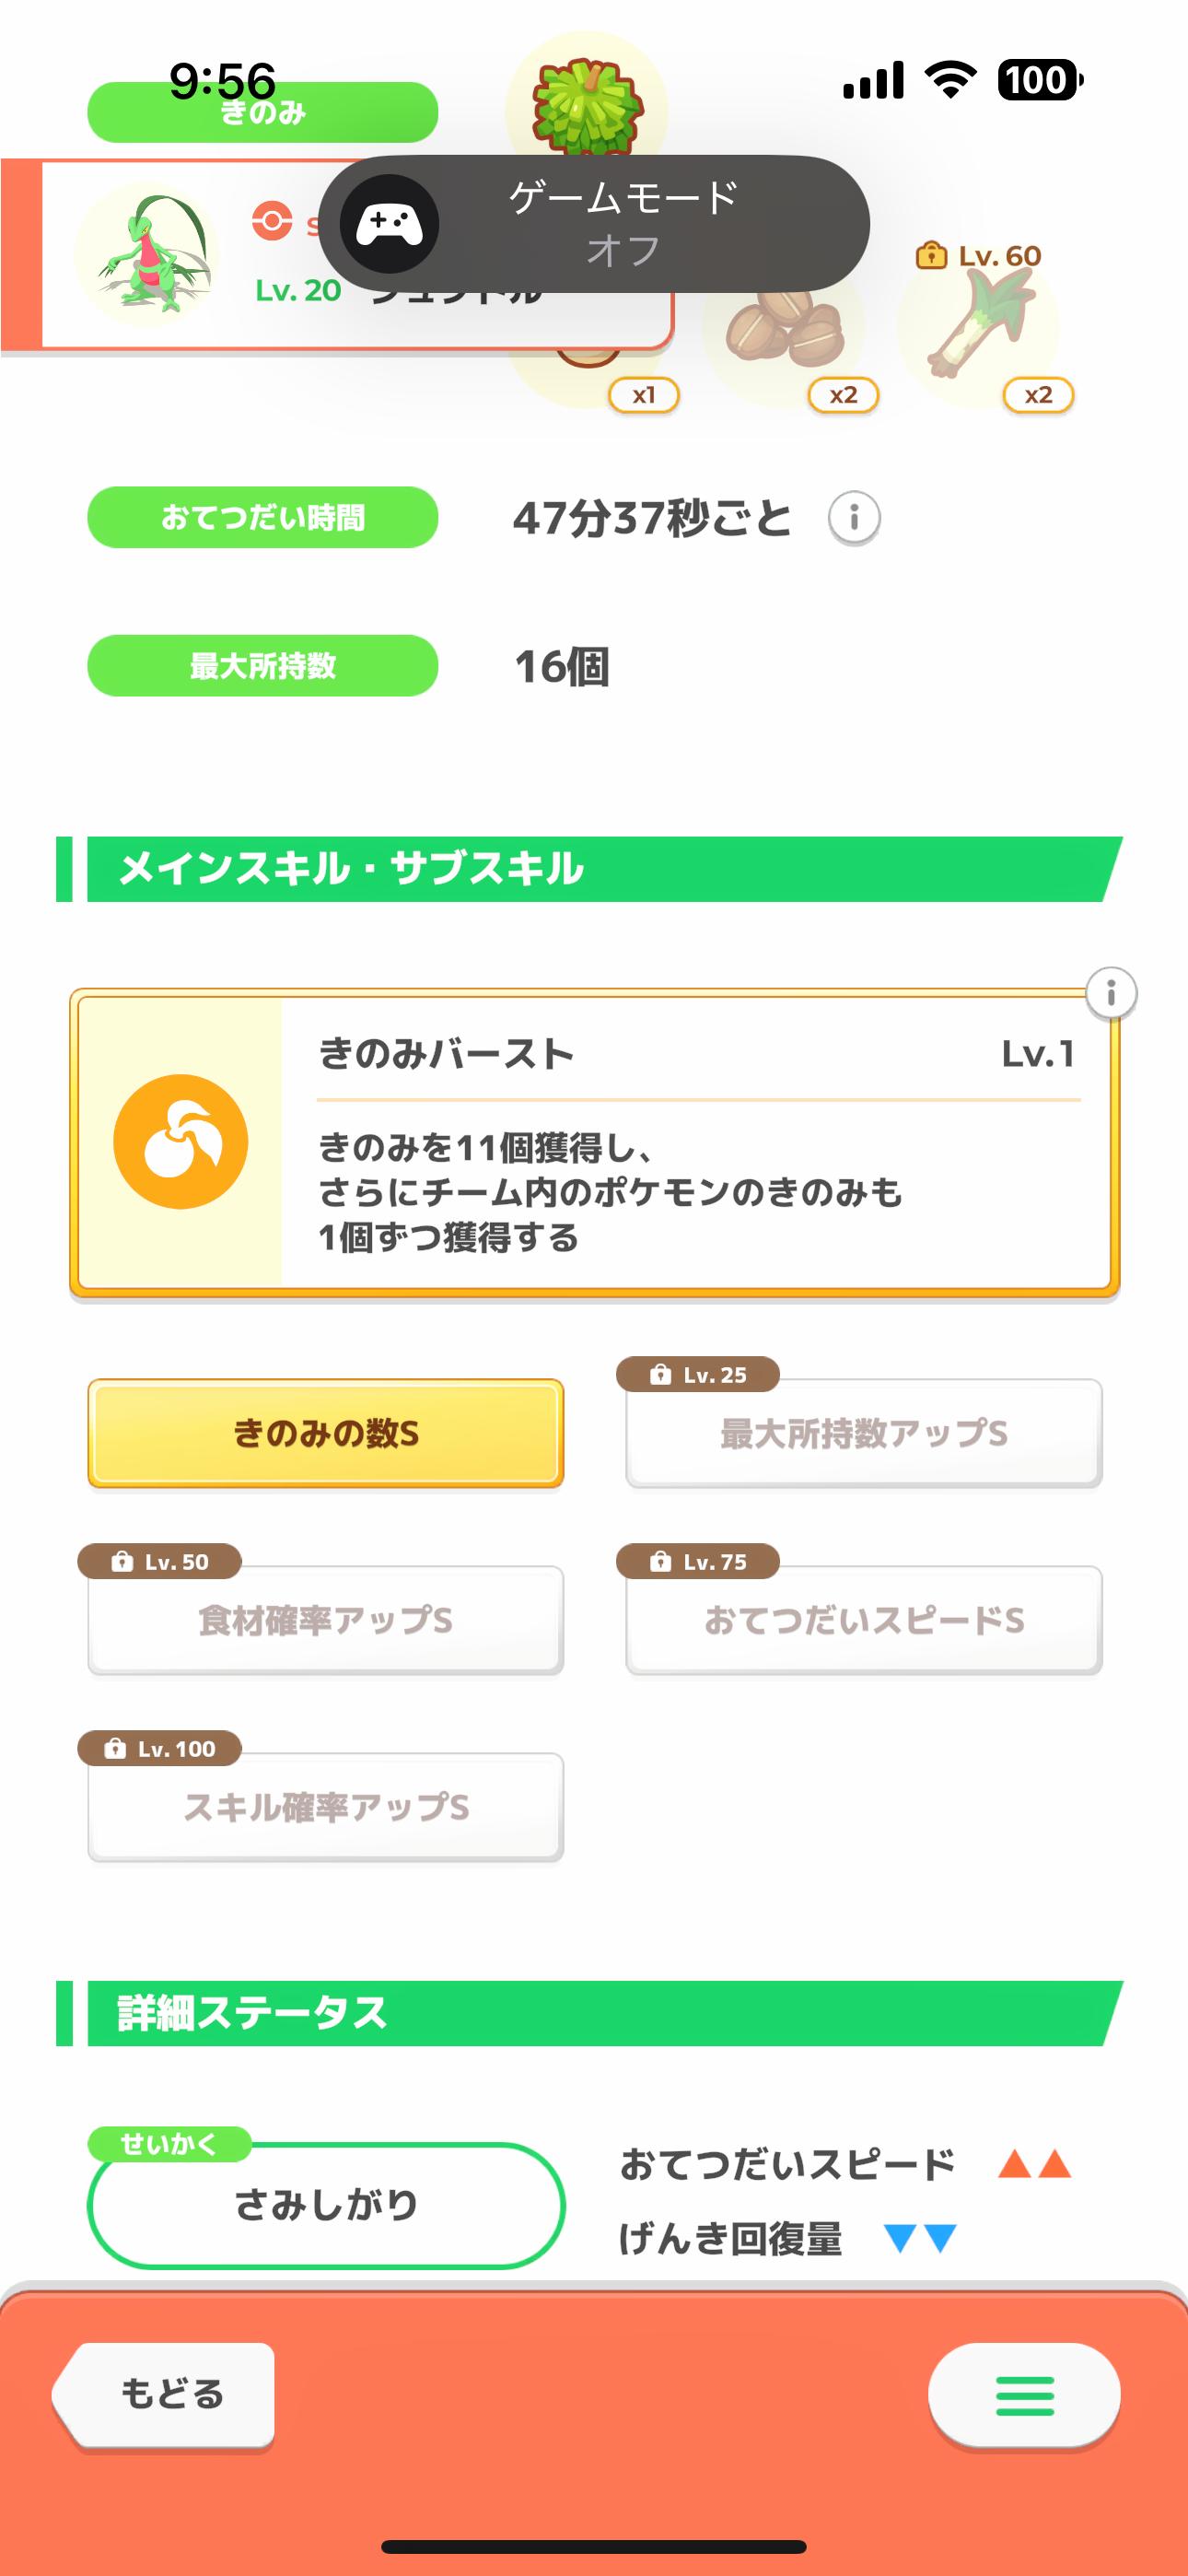This screenshot has height=2576, width=1188.
Task: Select locked おてつだいスピードS sub skill
Action: 864,1621
